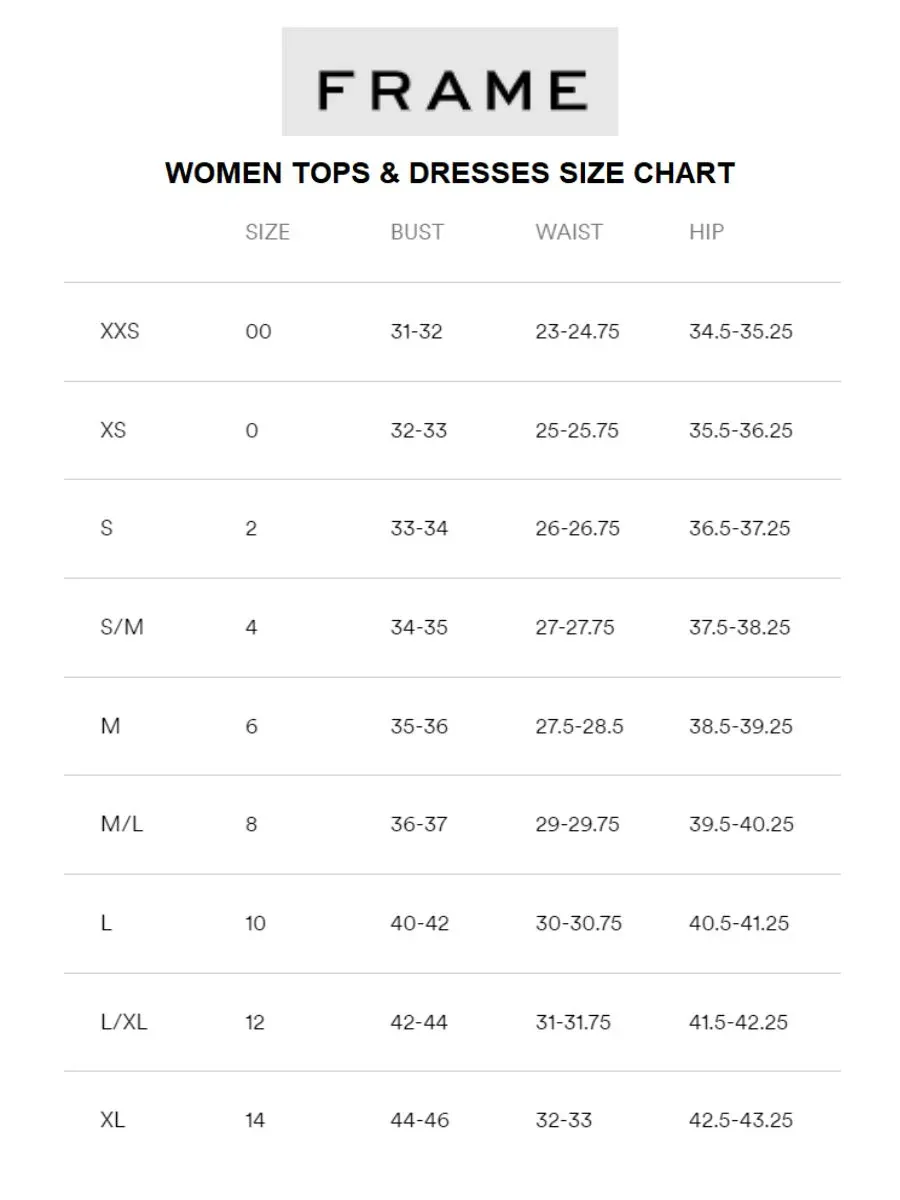Click the waist value 27.5-28.5
Screen dimensions: 900x1200
coord(579,726)
